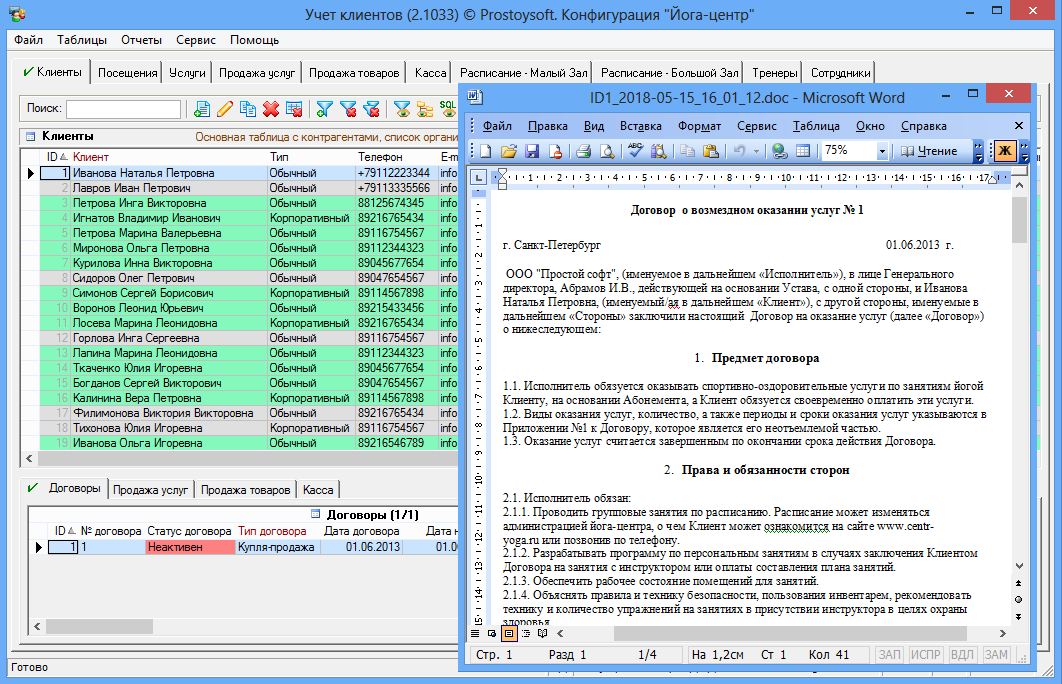1062x684 pixels.
Task: Click the Open folder icon in Word
Action: (x=509, y=151)
